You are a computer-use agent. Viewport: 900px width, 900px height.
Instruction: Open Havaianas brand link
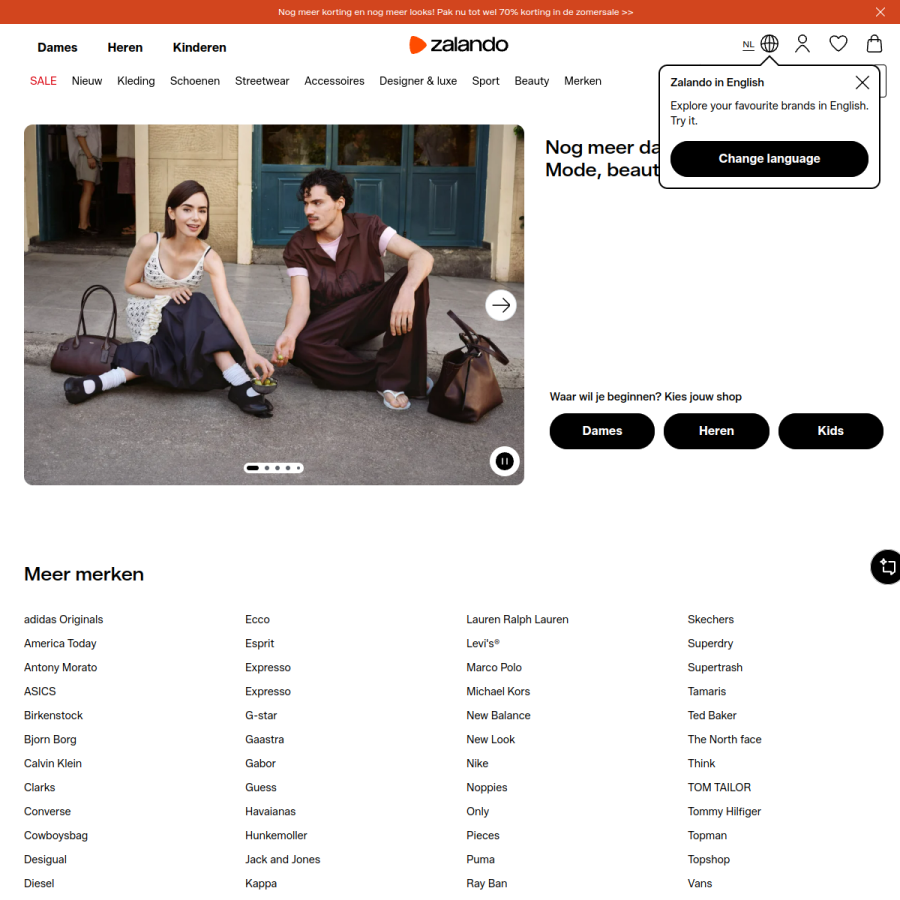pos(270,812)
